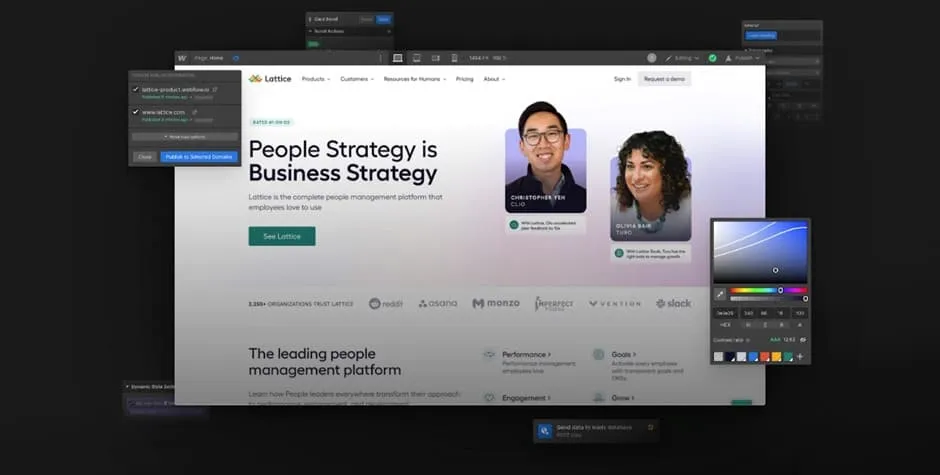Expand the Show more options row
The image size is (940, 475).
pos(185,137)
